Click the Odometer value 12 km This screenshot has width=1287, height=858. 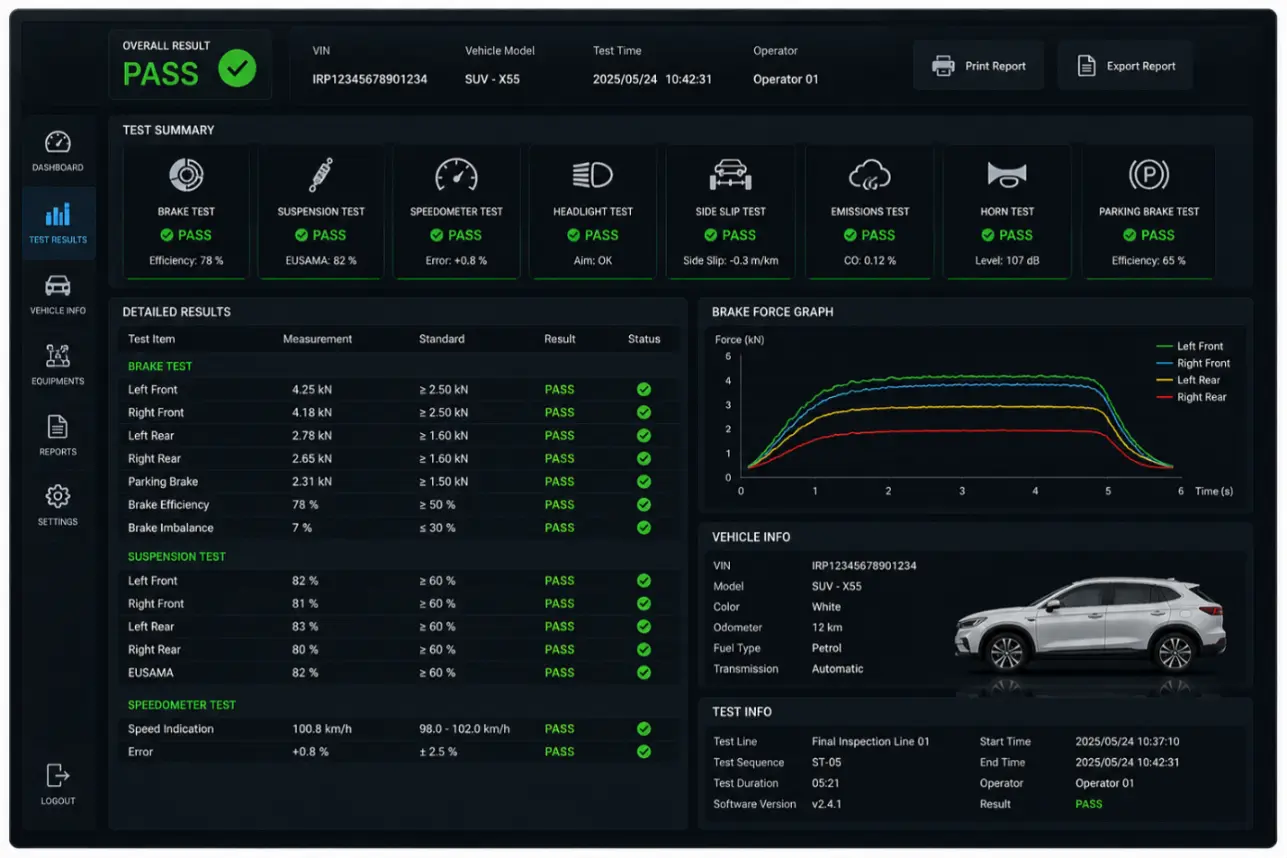pyautogui.click(x=827, y=628)
